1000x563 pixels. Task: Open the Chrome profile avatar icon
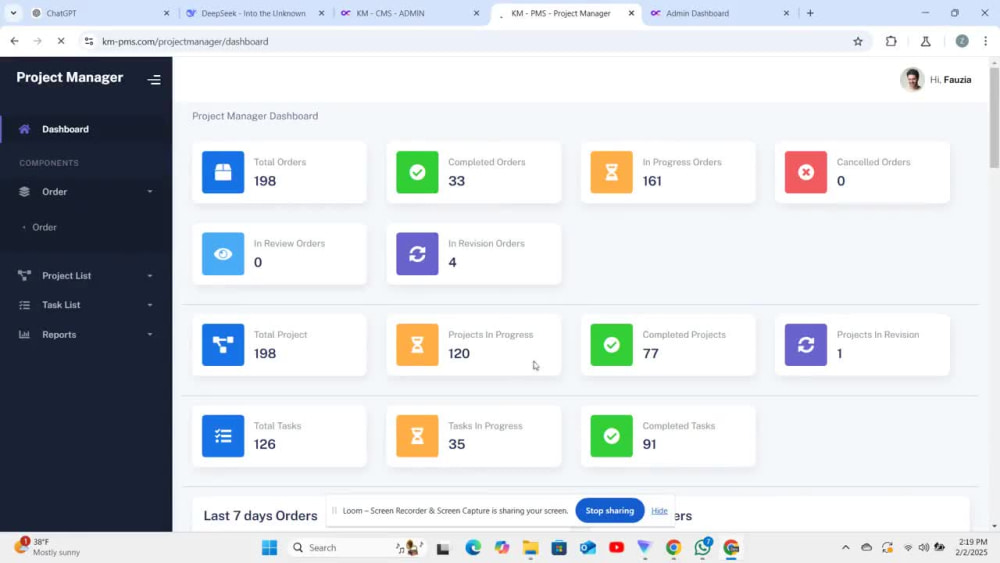[x=962, y=41]
